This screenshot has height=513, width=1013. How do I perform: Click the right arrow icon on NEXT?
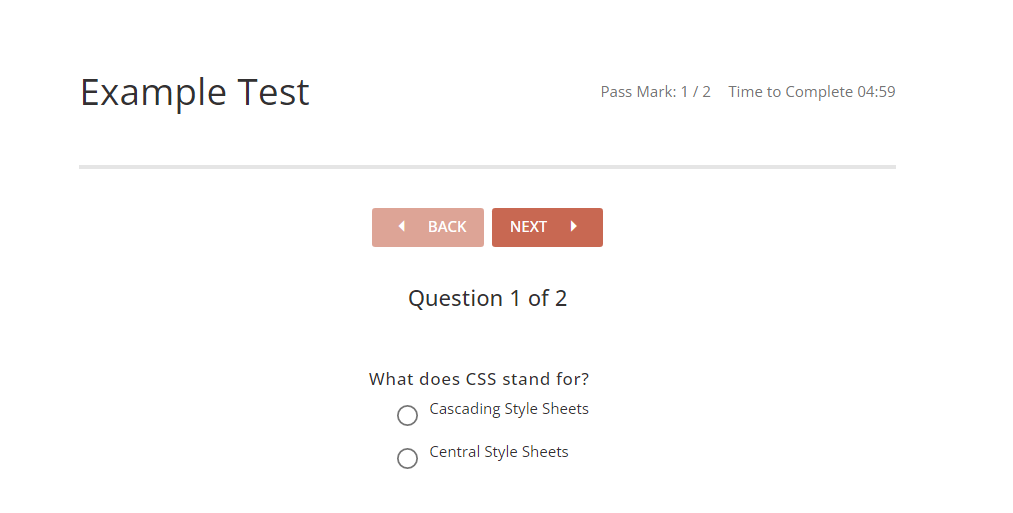click(574, 227)
